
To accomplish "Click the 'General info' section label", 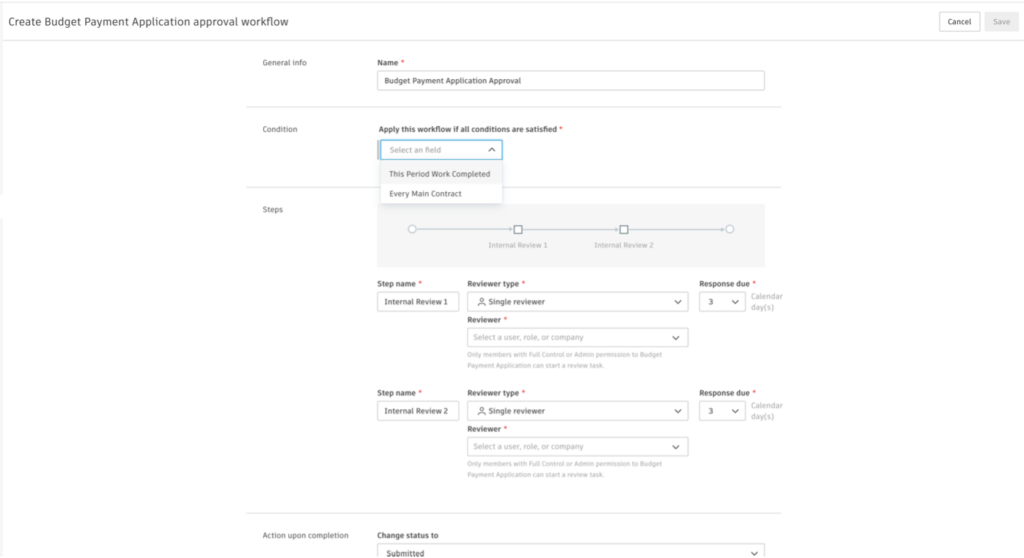I will coord(284,63).
